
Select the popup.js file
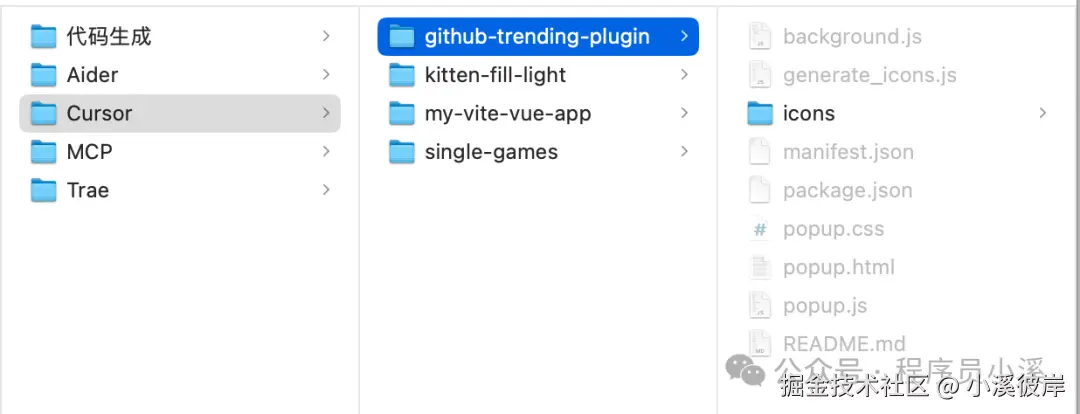pos(824,306)
